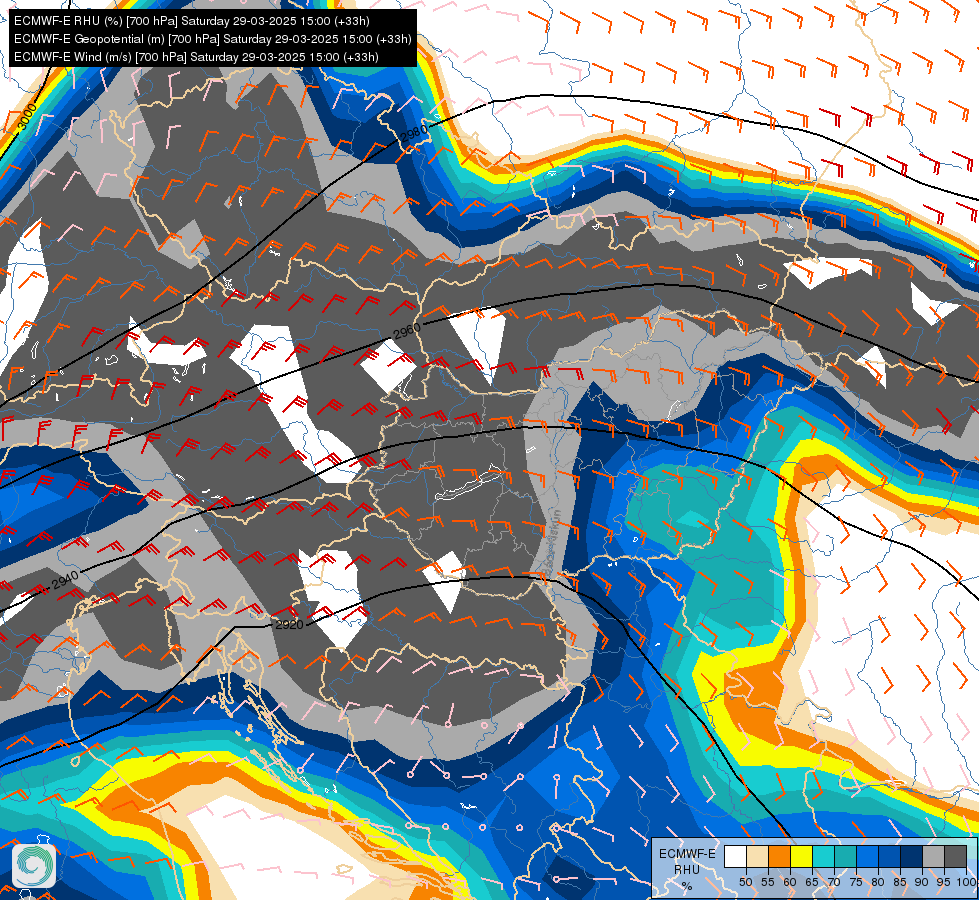The height and width of the screenshot is (900, 979).
Task: Click the 'ECMWF-E Geopotential (m)' title line
Action: (212, 39)
